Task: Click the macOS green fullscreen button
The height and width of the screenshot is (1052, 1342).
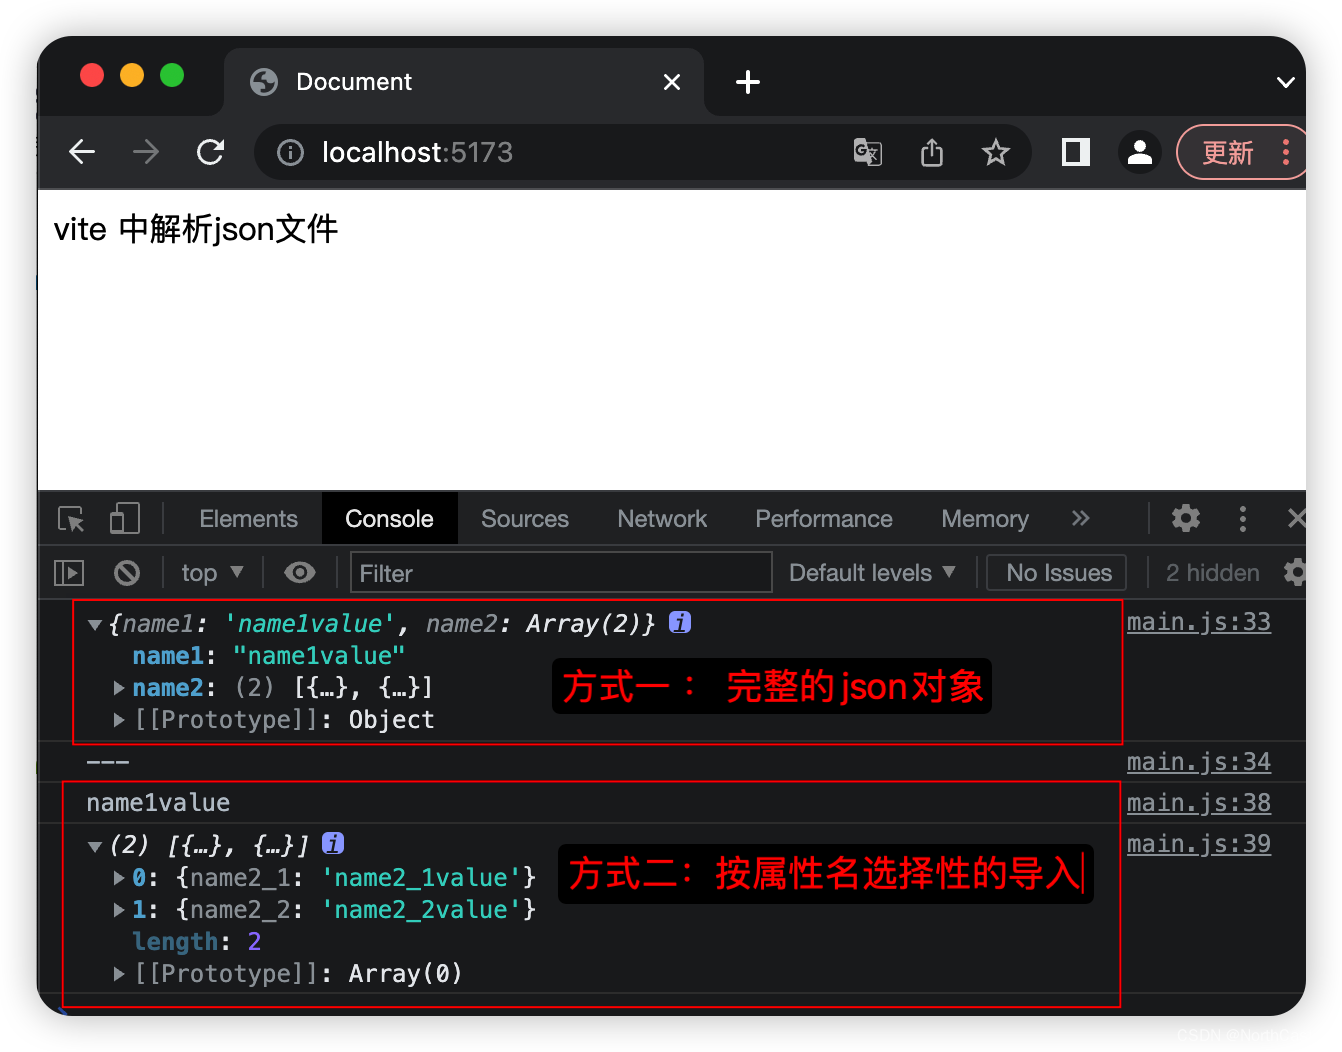Action: (x=172, y=75)
